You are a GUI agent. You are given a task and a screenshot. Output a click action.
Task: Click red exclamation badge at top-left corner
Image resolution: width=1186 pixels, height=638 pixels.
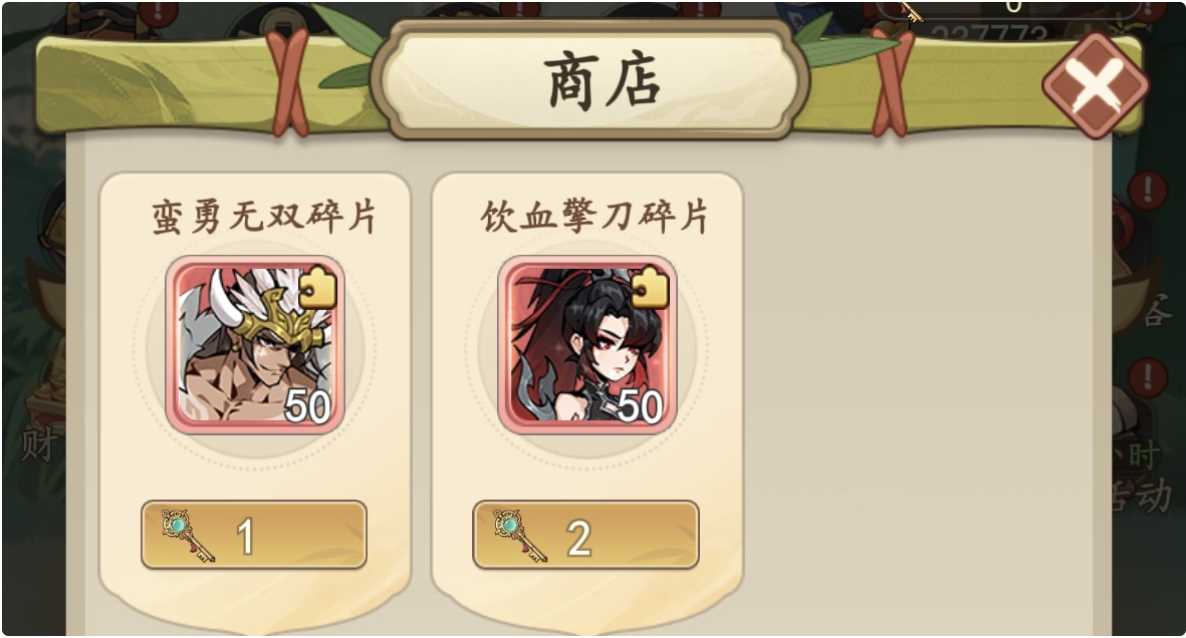(x=160, y=9)
